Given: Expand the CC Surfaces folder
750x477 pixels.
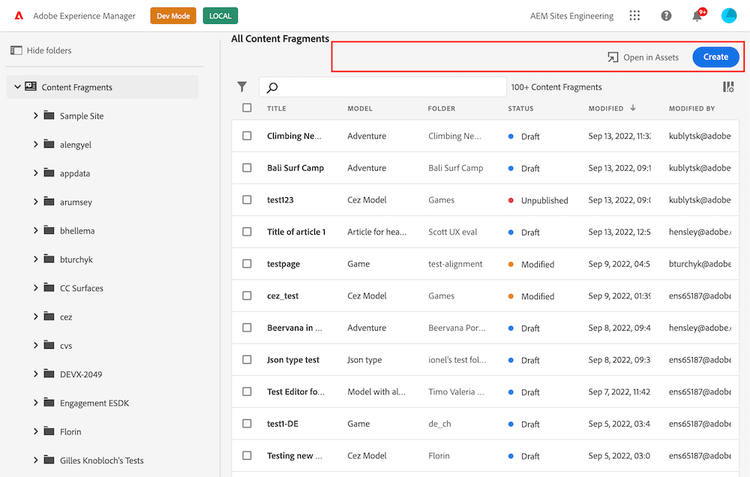Looking at the screenshot, I should point(36,288).
